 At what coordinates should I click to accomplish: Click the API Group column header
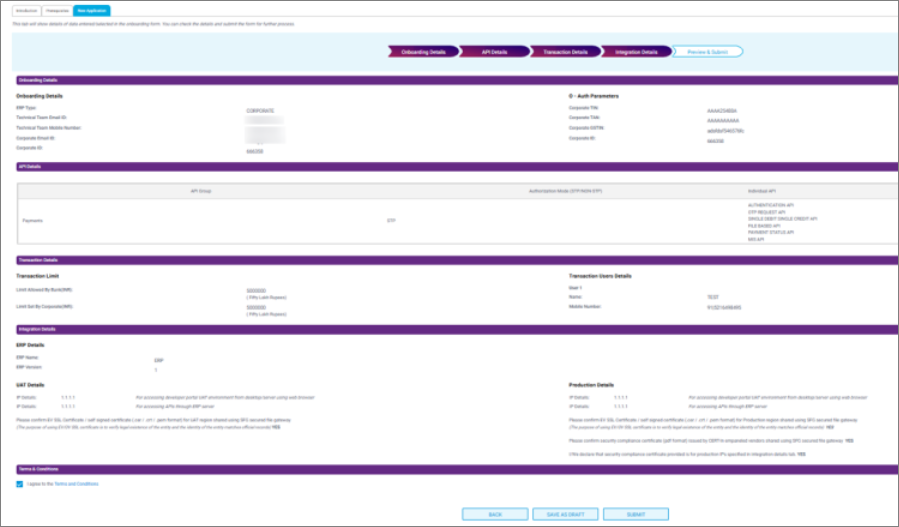(200, 189)
